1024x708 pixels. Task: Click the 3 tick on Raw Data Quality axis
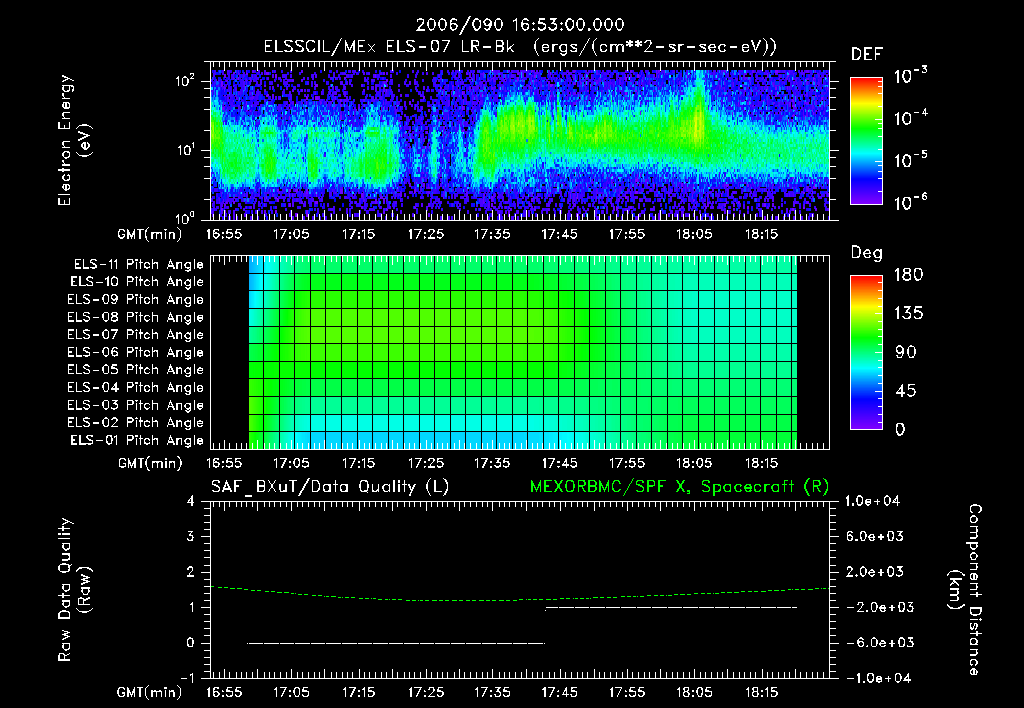(x=191, y=536)
